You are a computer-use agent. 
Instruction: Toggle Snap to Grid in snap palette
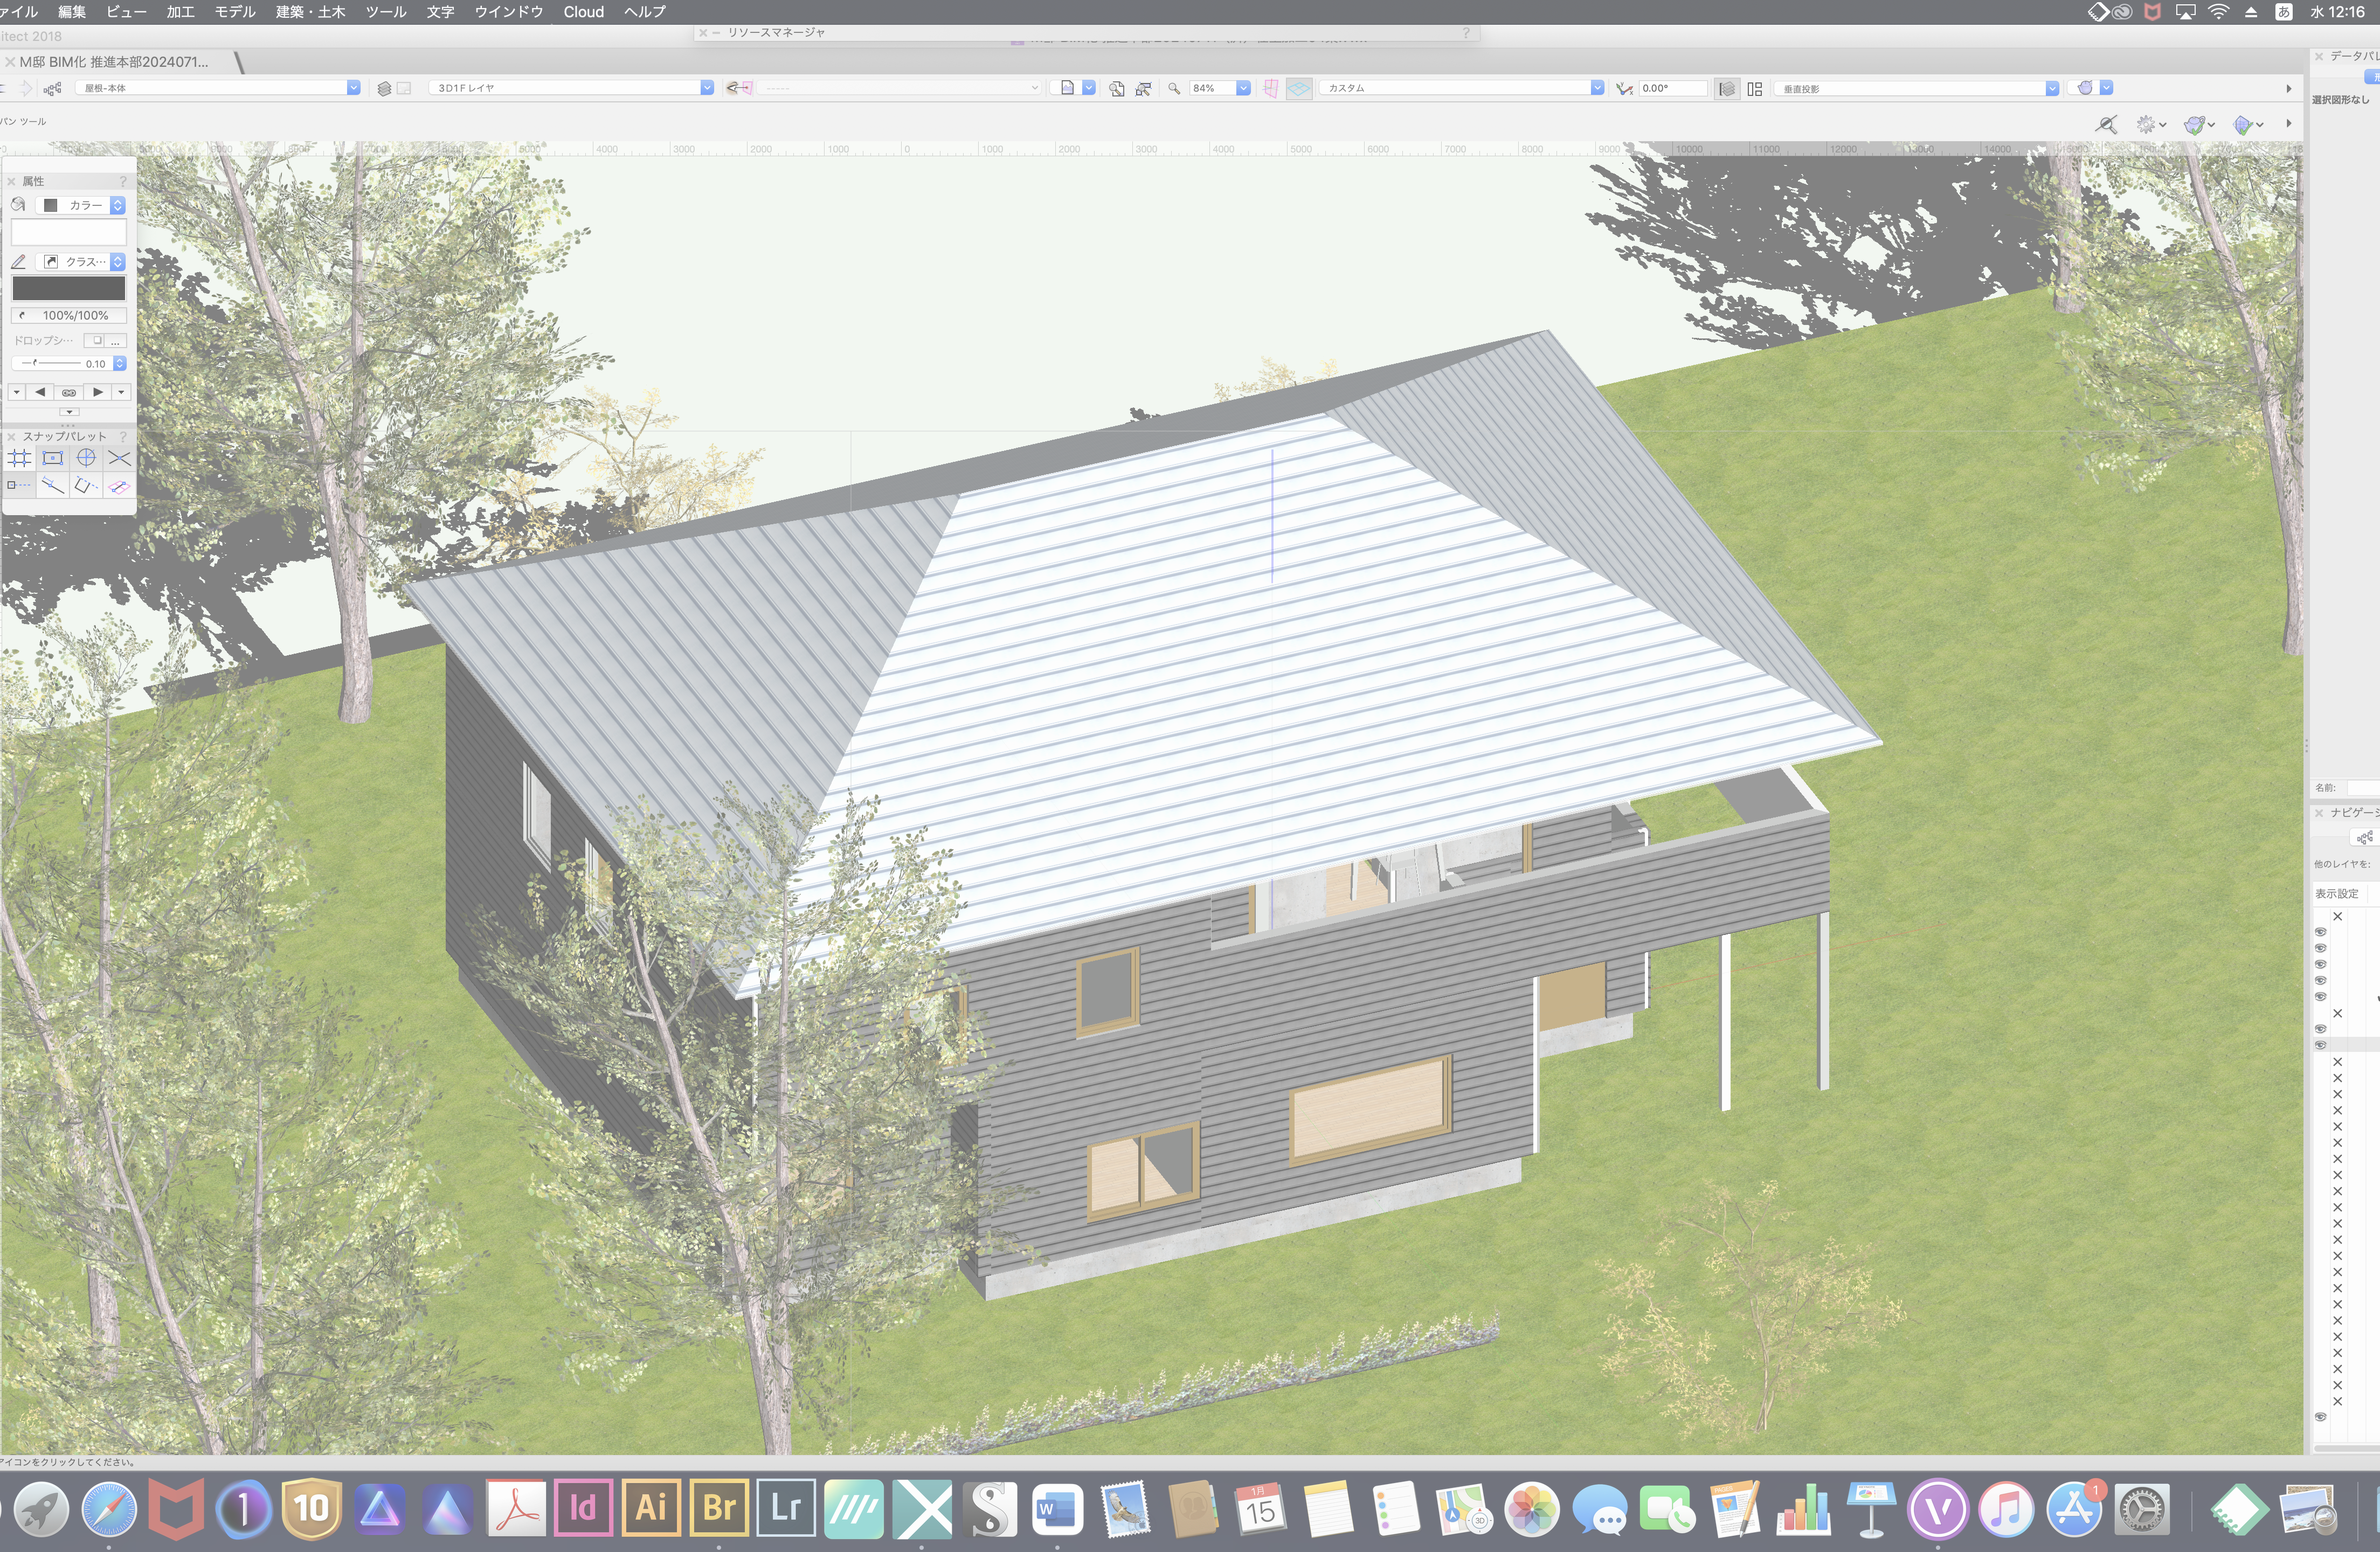pos(20,459)
